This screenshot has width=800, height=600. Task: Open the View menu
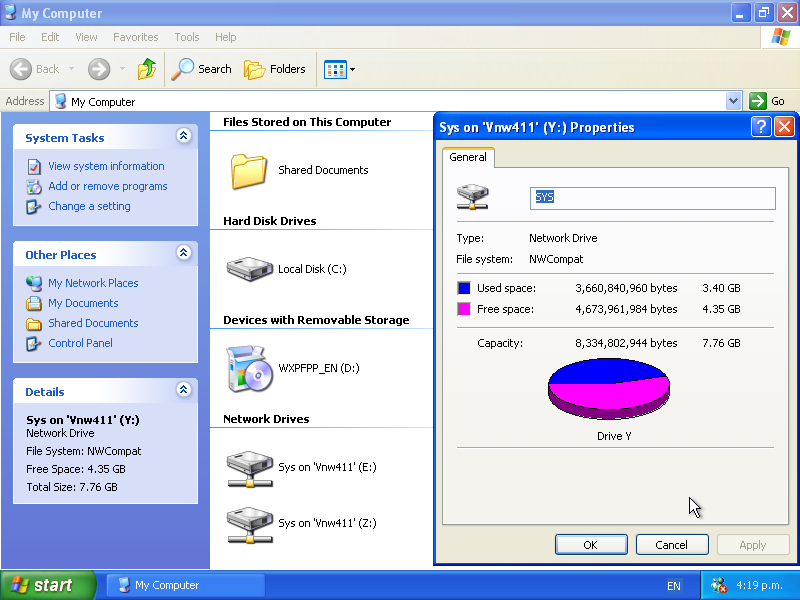click(86, 37)
